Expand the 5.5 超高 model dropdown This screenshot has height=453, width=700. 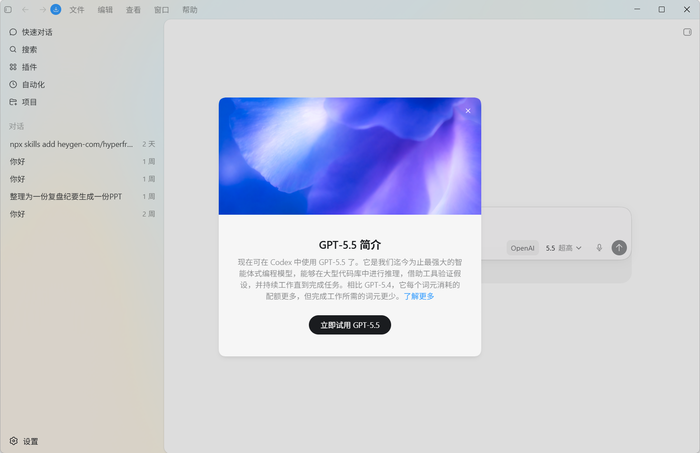coord(563,248)
